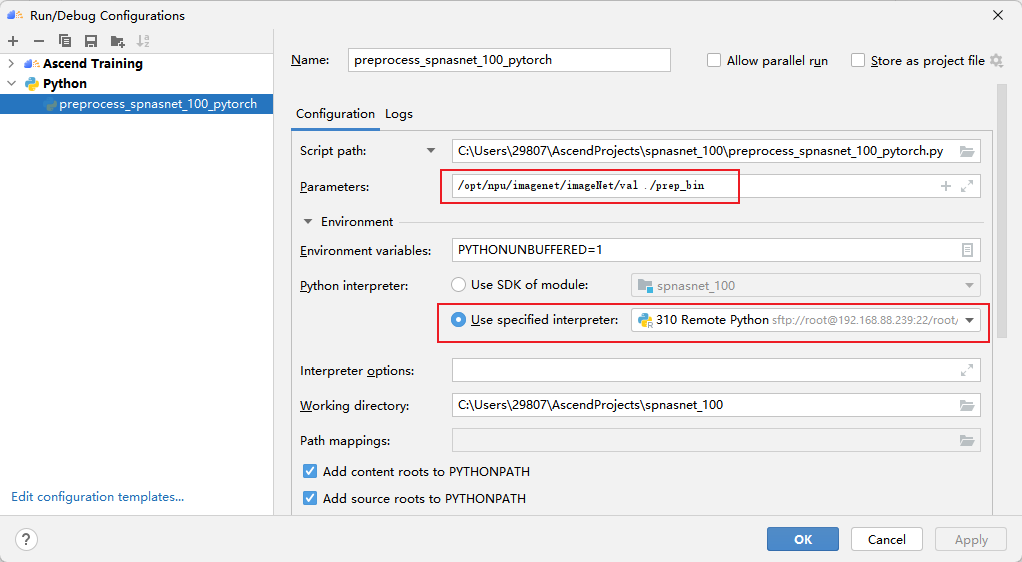1022x562 pixels.
Task: Click the Remove Configuration minus icon
Action: pyautogui.click(x=39, y=41)
